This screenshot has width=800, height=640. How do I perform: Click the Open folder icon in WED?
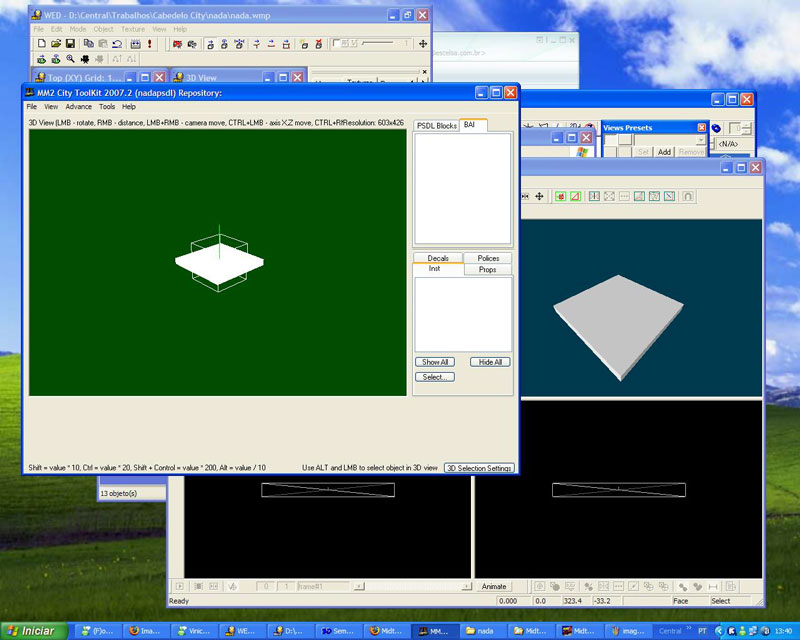coord(56,44)
